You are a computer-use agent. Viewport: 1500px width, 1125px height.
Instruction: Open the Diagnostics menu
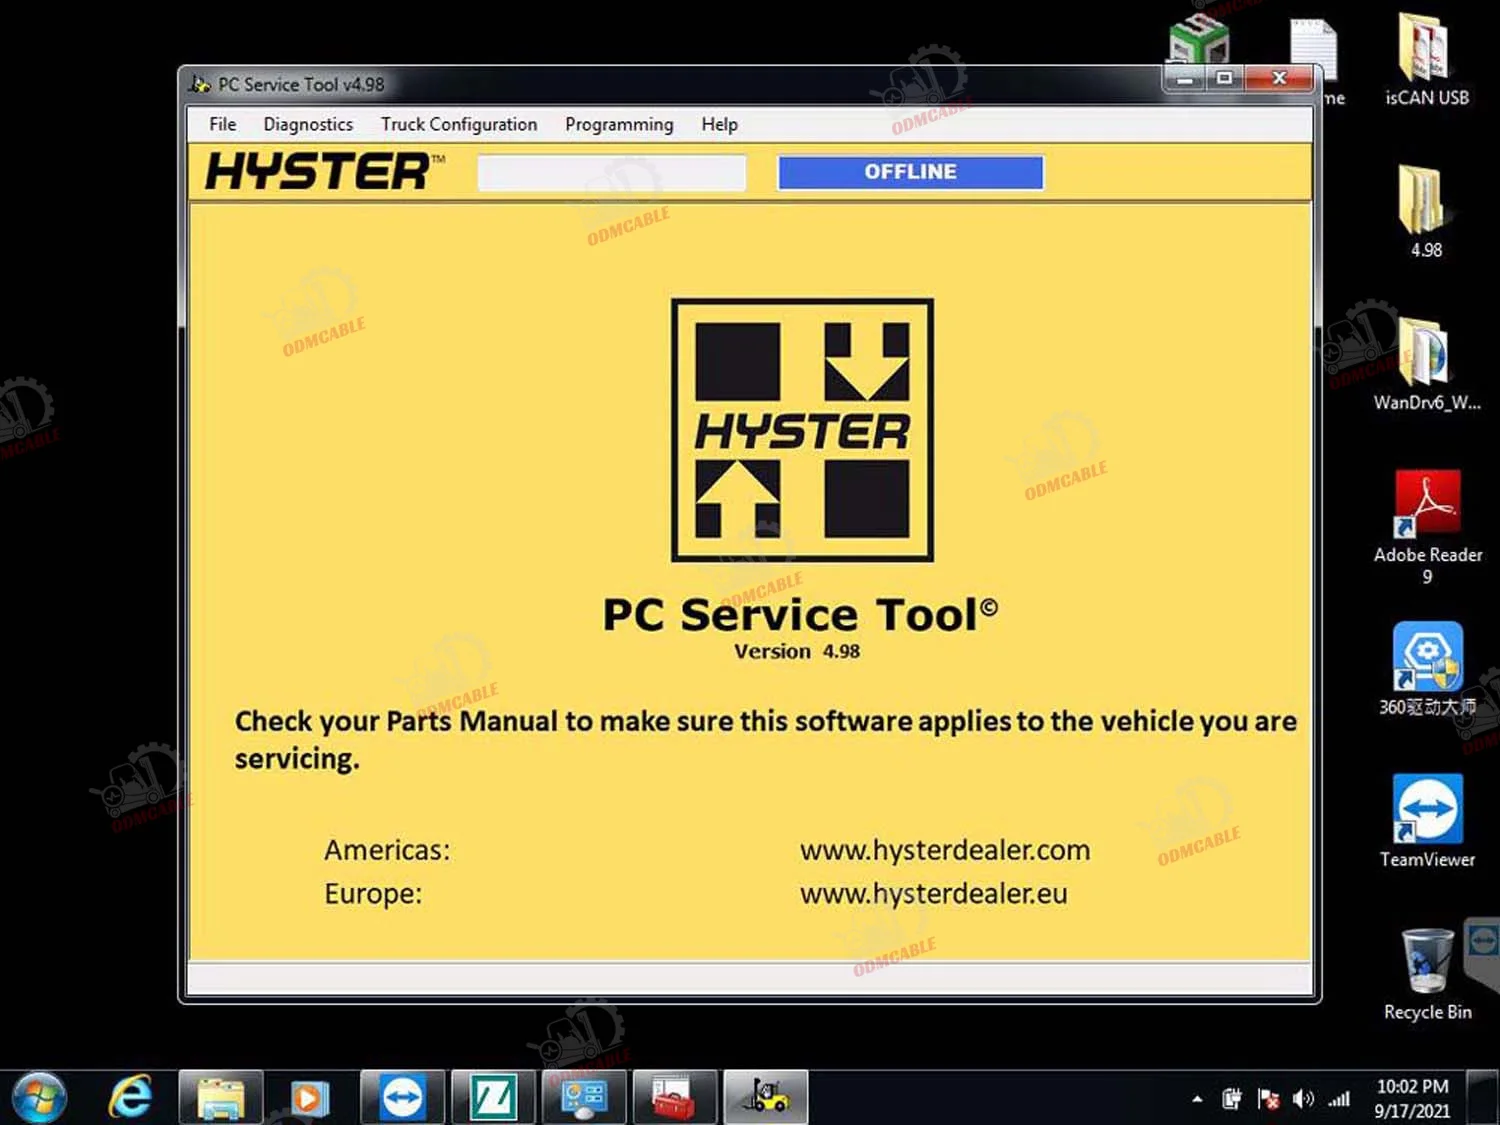tap(308, 124)
